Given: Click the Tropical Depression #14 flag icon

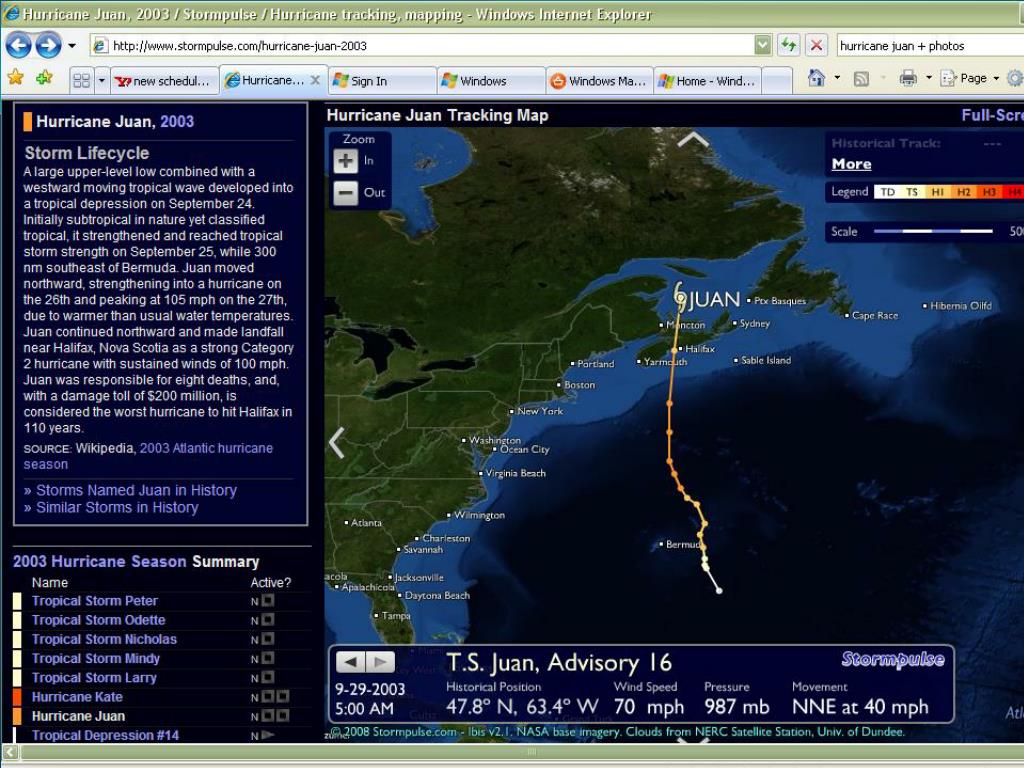Looking at the screenshot, I should [267, 735].
